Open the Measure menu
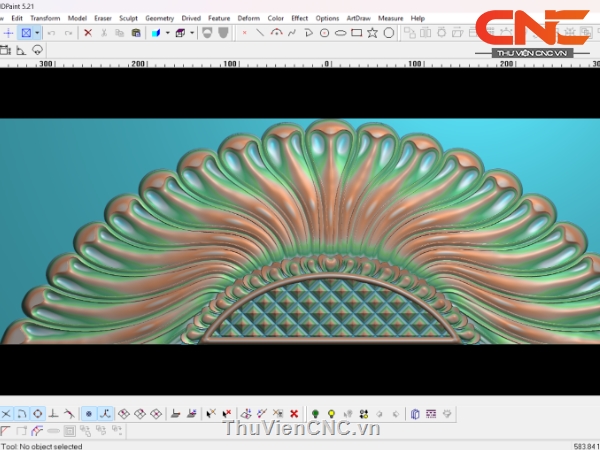The height and width of the screenshot is (450, 600). [x=390, y=18]
